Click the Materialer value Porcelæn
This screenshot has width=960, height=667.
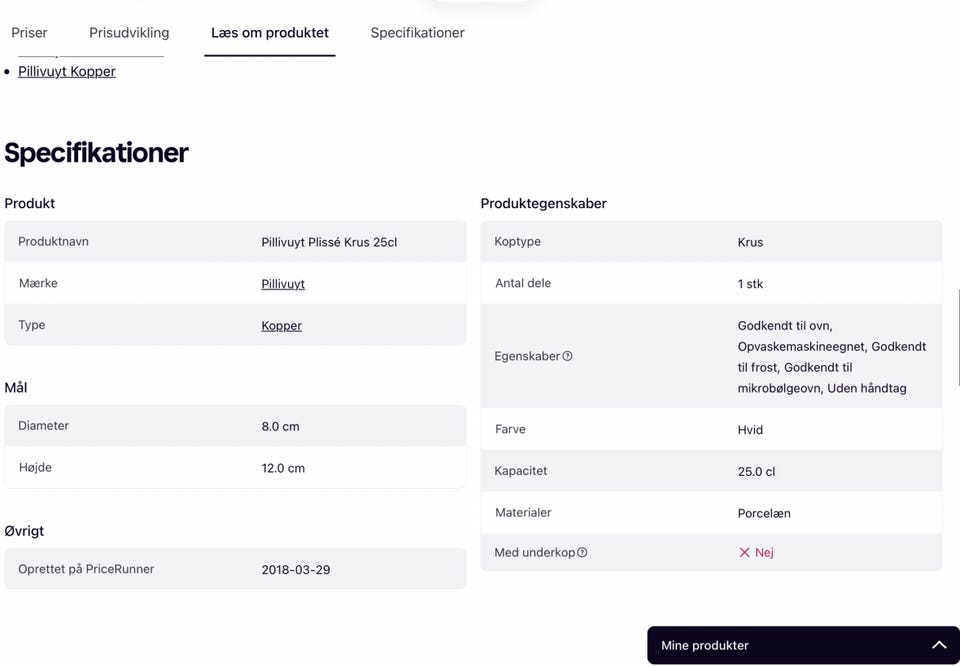point(764,513)
